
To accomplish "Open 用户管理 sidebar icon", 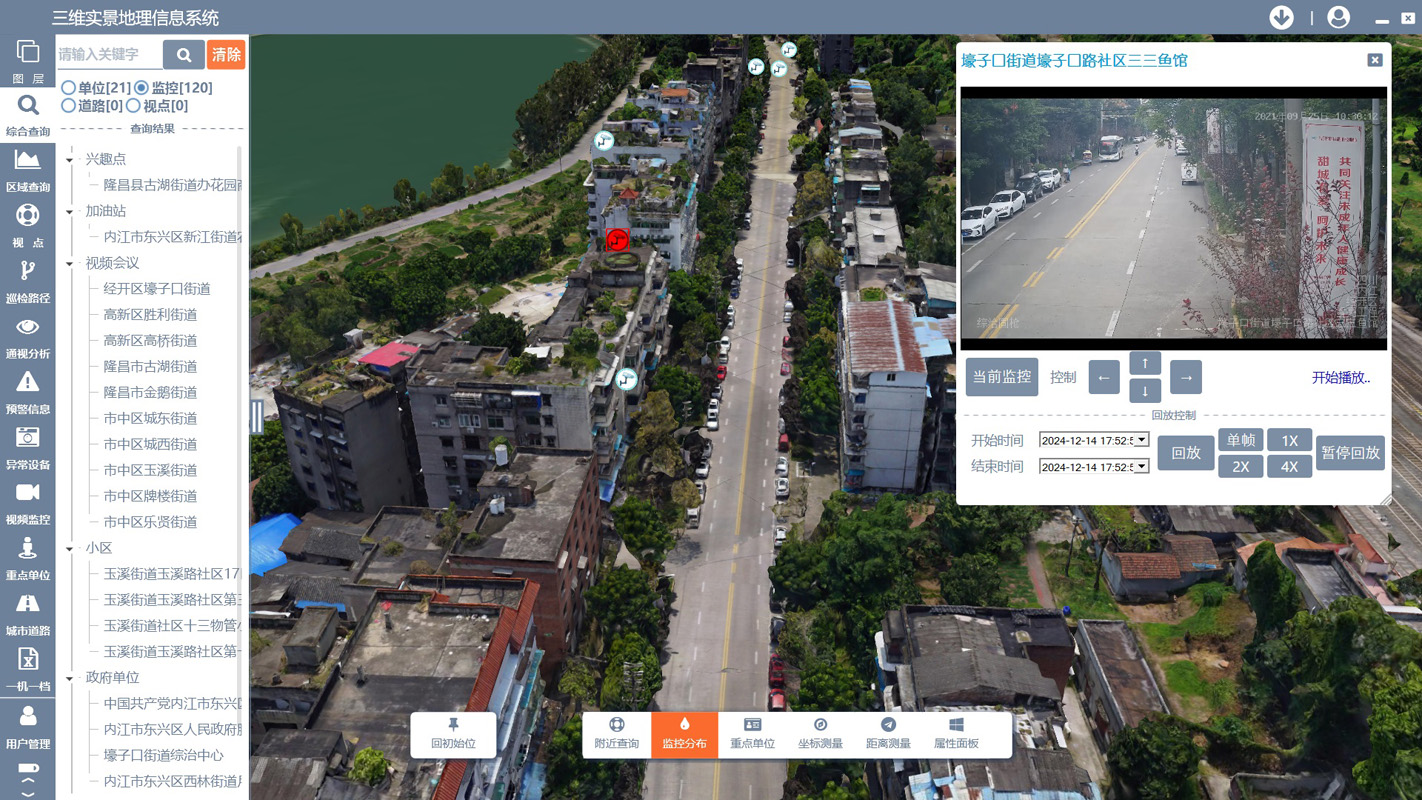I will click(x=27, y=728).
